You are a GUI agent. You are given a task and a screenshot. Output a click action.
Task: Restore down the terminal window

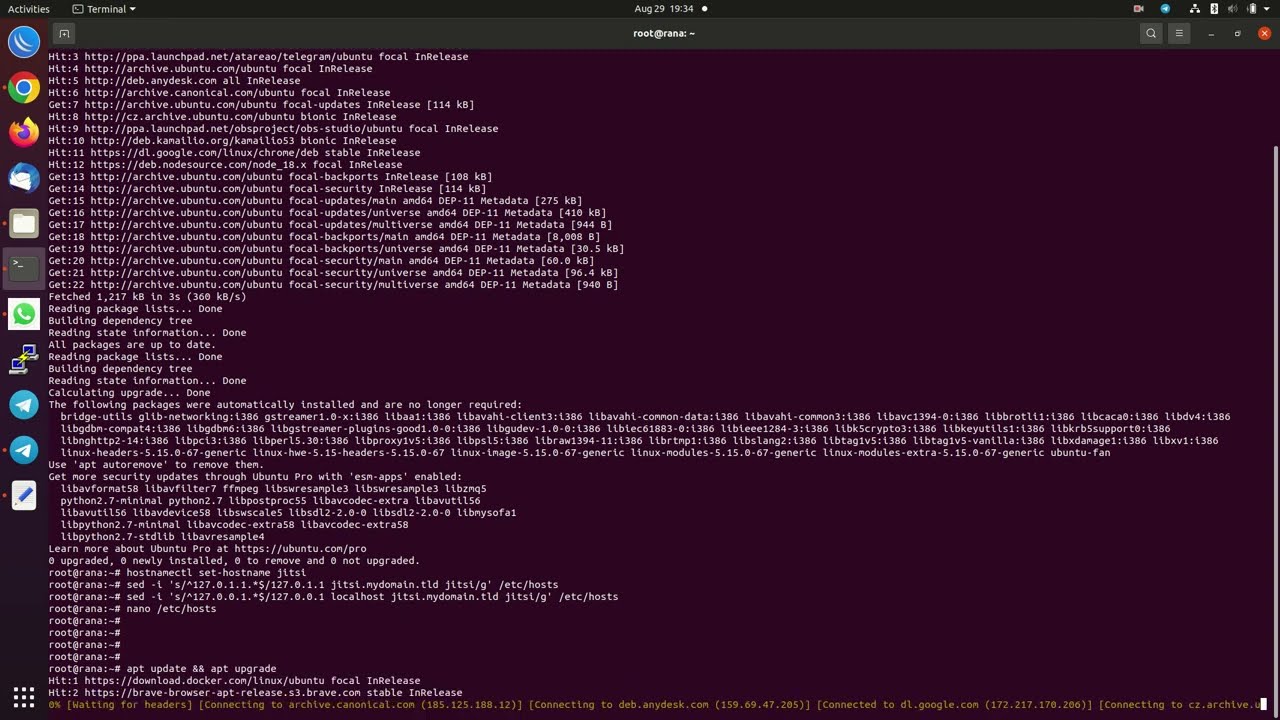click(1237, 33)
